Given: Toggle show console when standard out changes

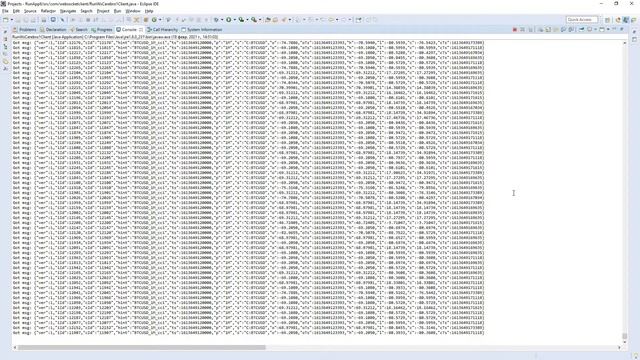Looking at the screenshot, I should pos(563,29).
